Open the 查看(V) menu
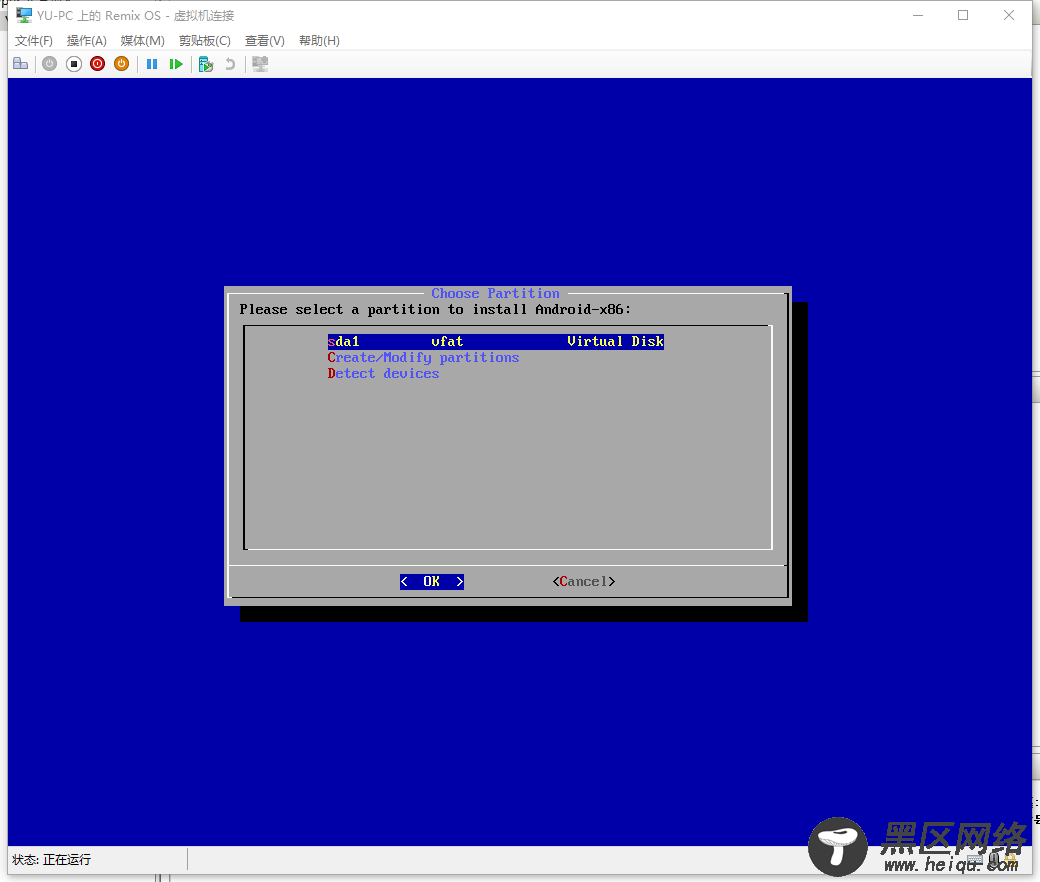The width and height of the screenshot is (1040, 882). pyautogui.click(x=265, y=40)
